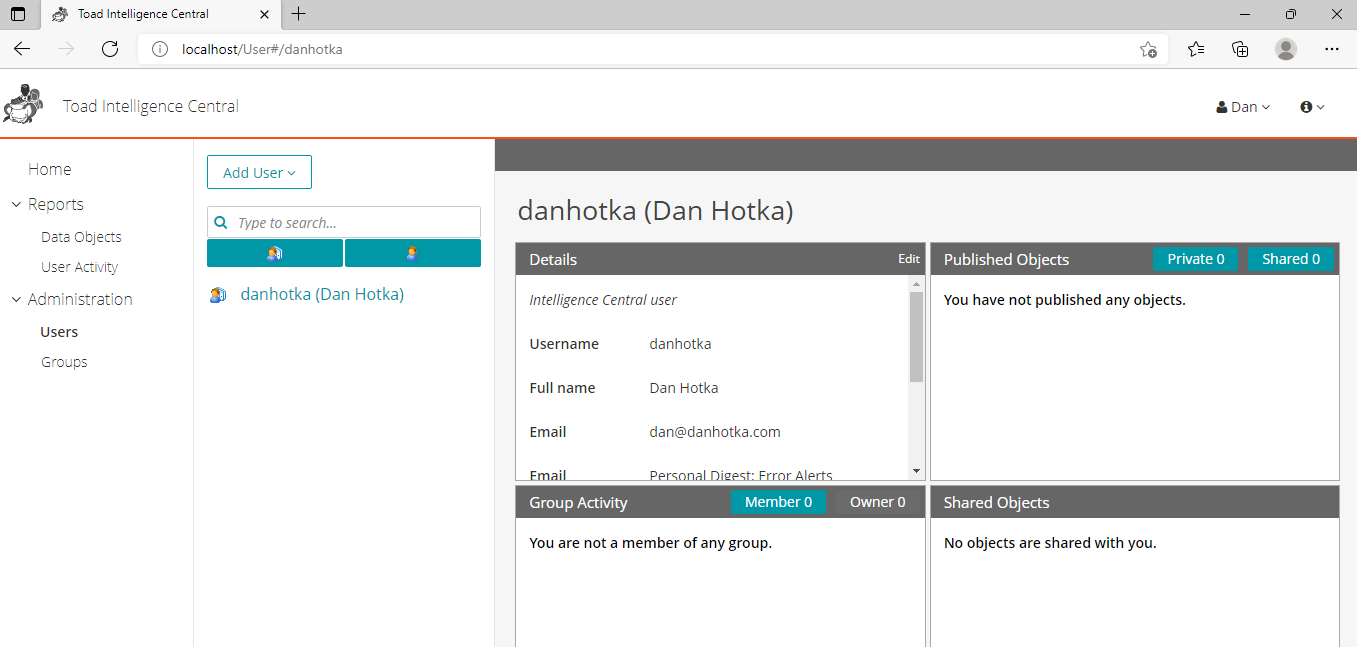Click the tab actions icon at top-left
The width and height of the screenshot is (1357, 647).
[x=18, y=14]
